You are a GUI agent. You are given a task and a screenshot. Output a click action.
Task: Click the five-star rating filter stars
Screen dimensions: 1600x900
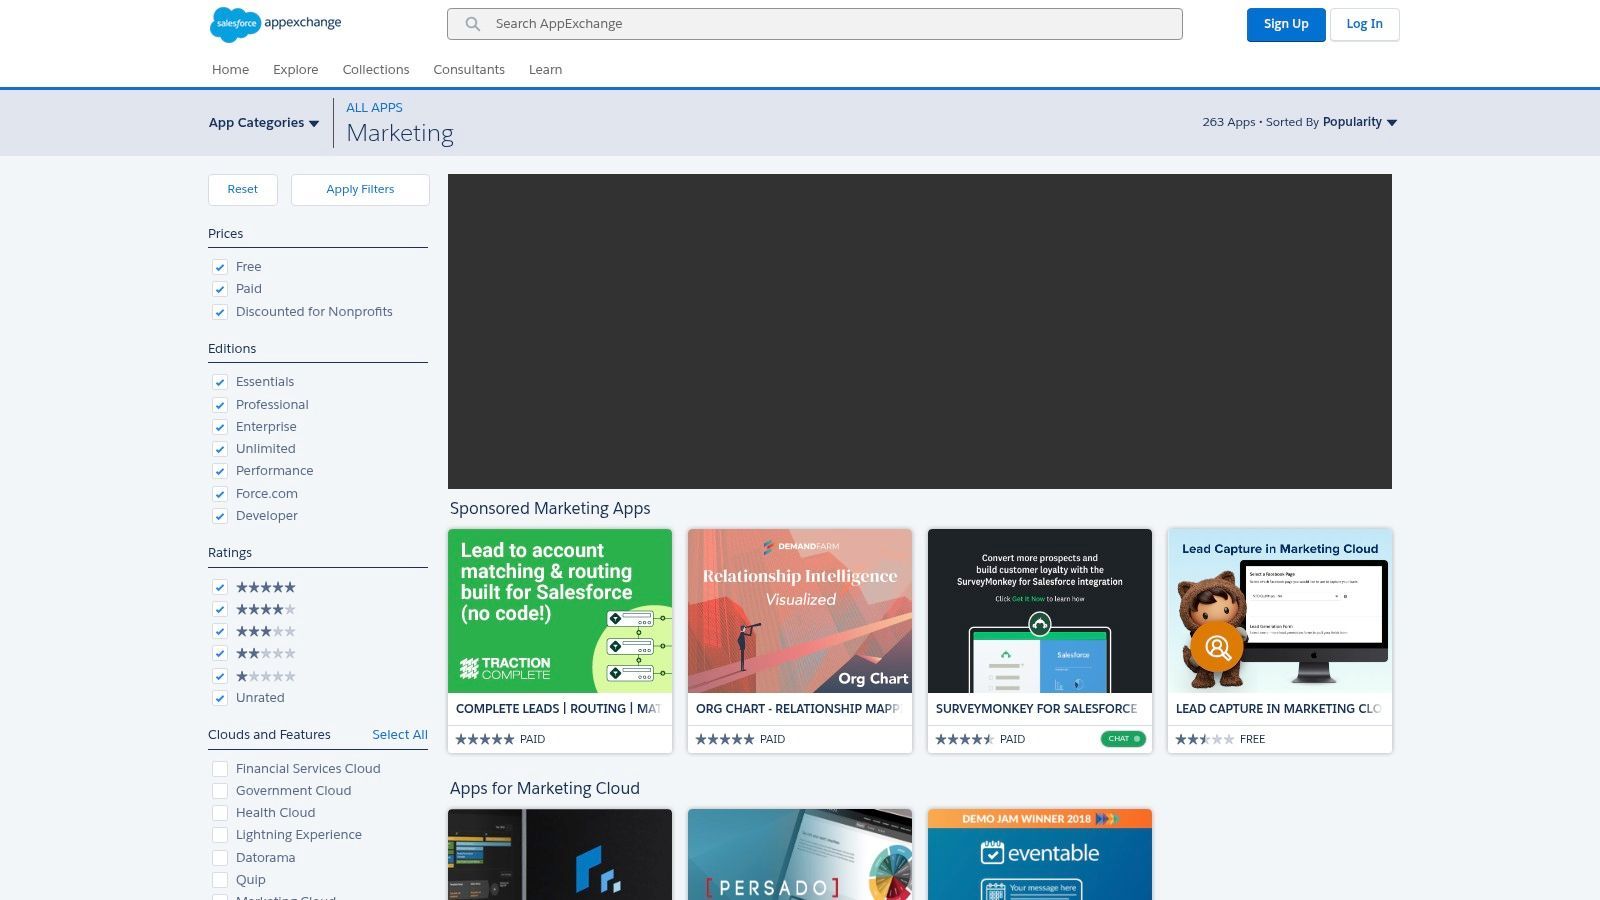click(264, 587)
